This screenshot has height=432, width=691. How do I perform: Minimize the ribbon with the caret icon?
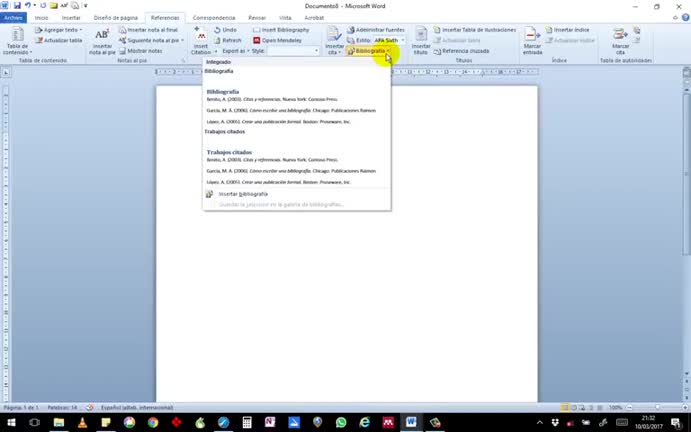(676, 18)
